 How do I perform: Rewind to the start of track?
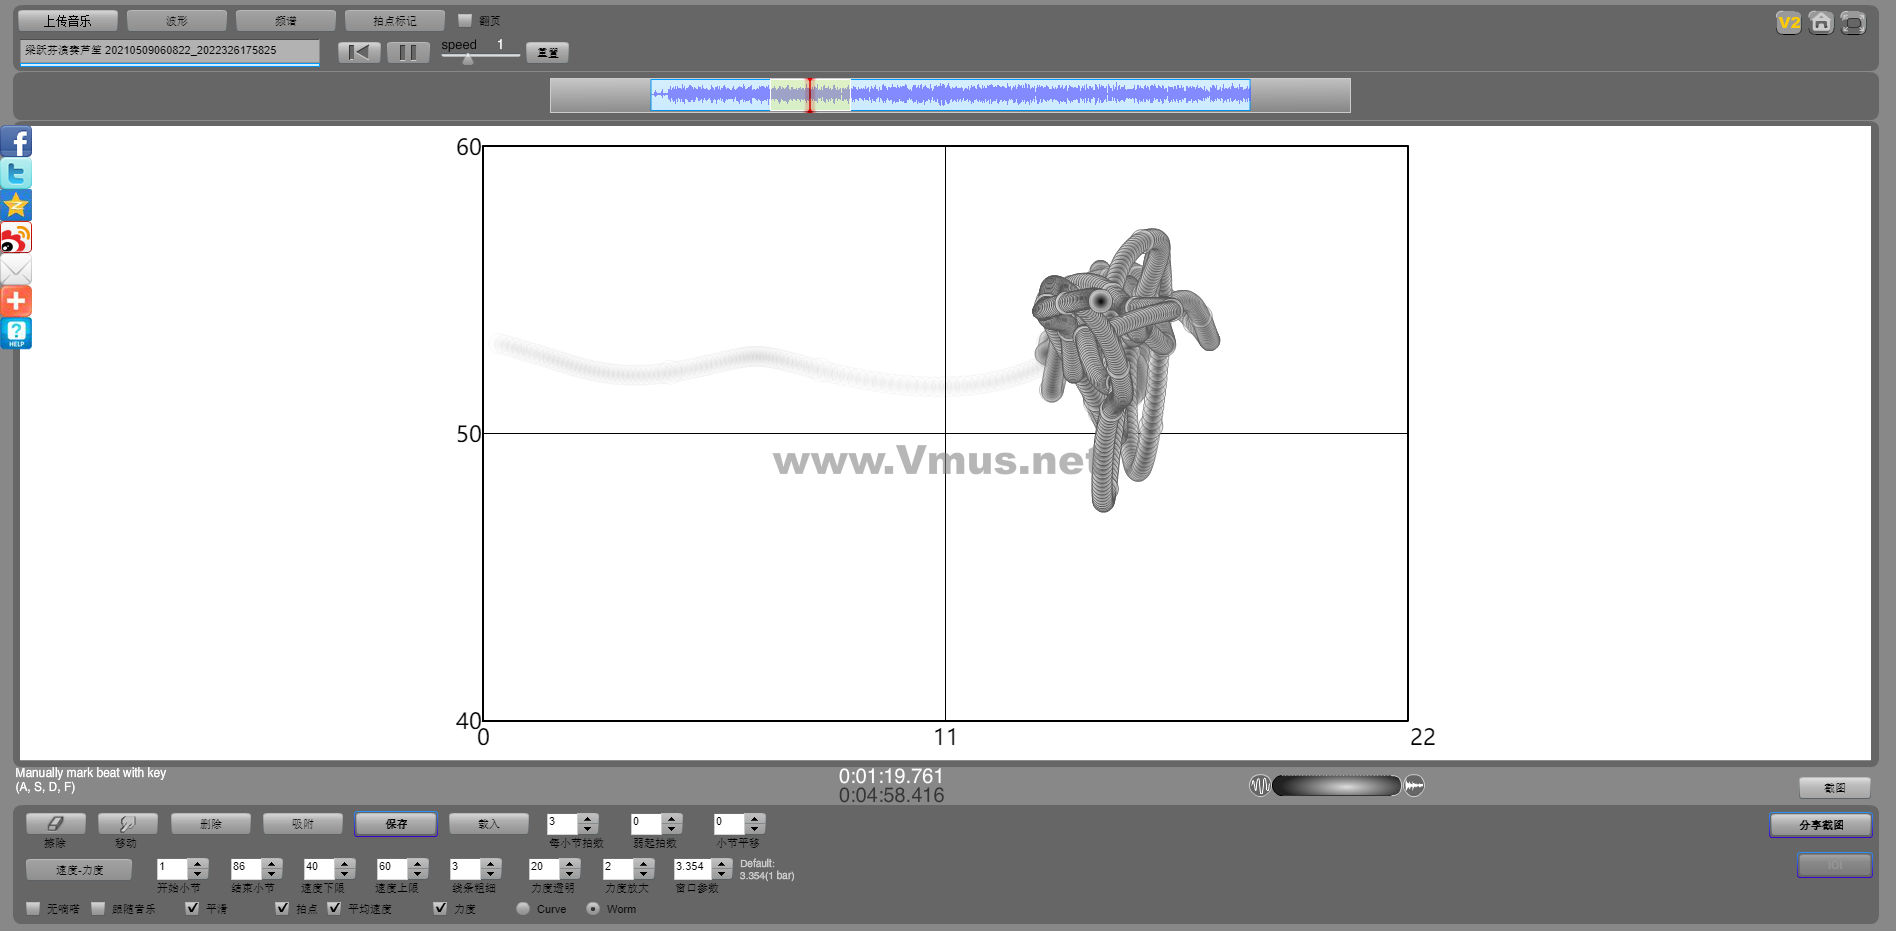[x=359, y=52]
